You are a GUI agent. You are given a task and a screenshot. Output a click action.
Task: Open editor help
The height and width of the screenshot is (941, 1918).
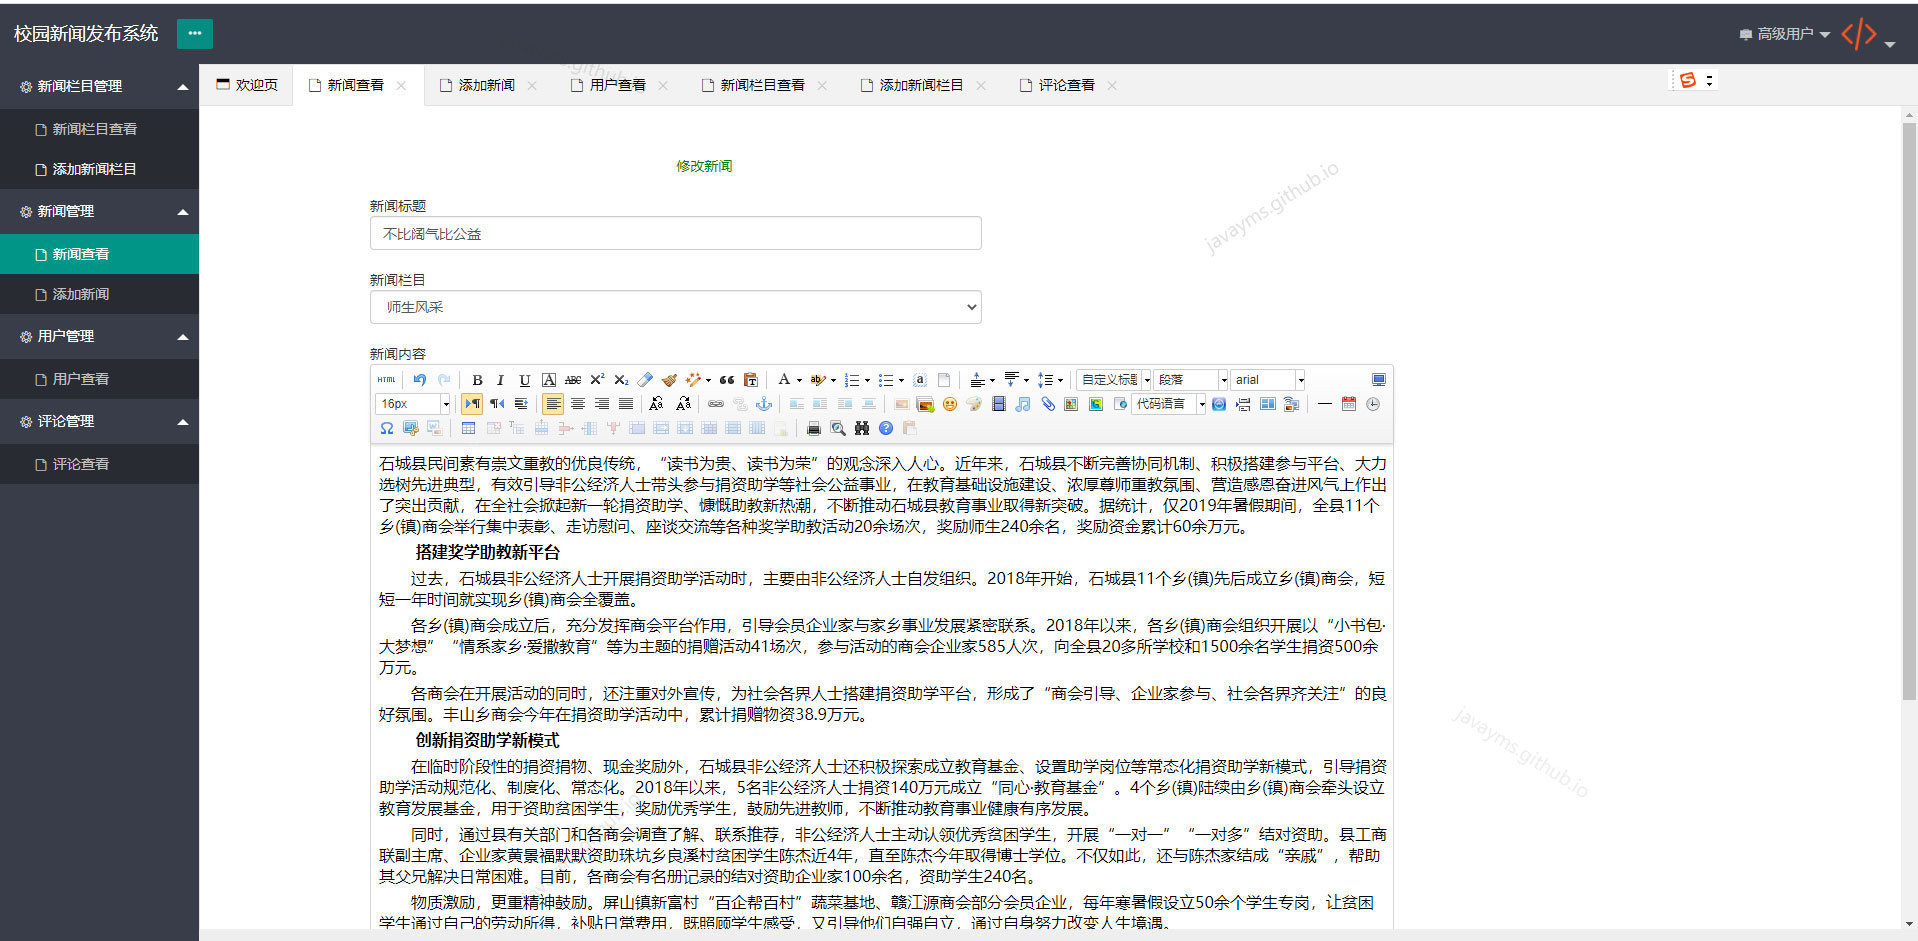click(886, 428)
